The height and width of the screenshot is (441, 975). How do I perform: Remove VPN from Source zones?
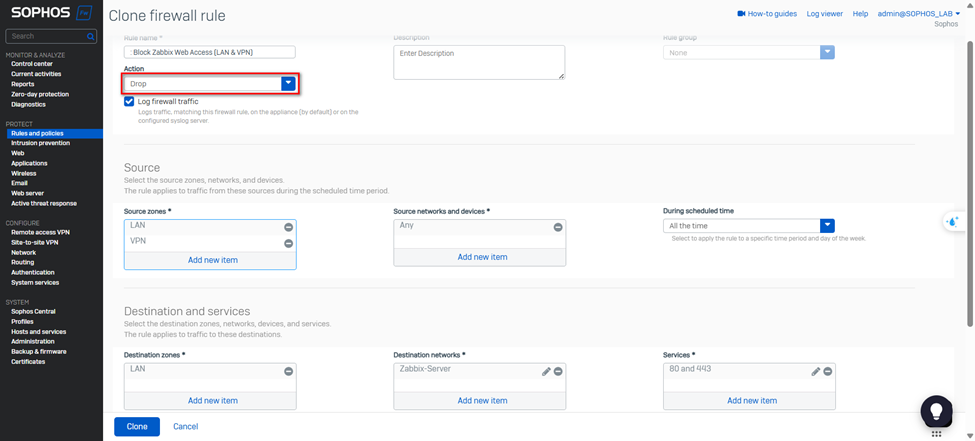(x=288, y=243)
